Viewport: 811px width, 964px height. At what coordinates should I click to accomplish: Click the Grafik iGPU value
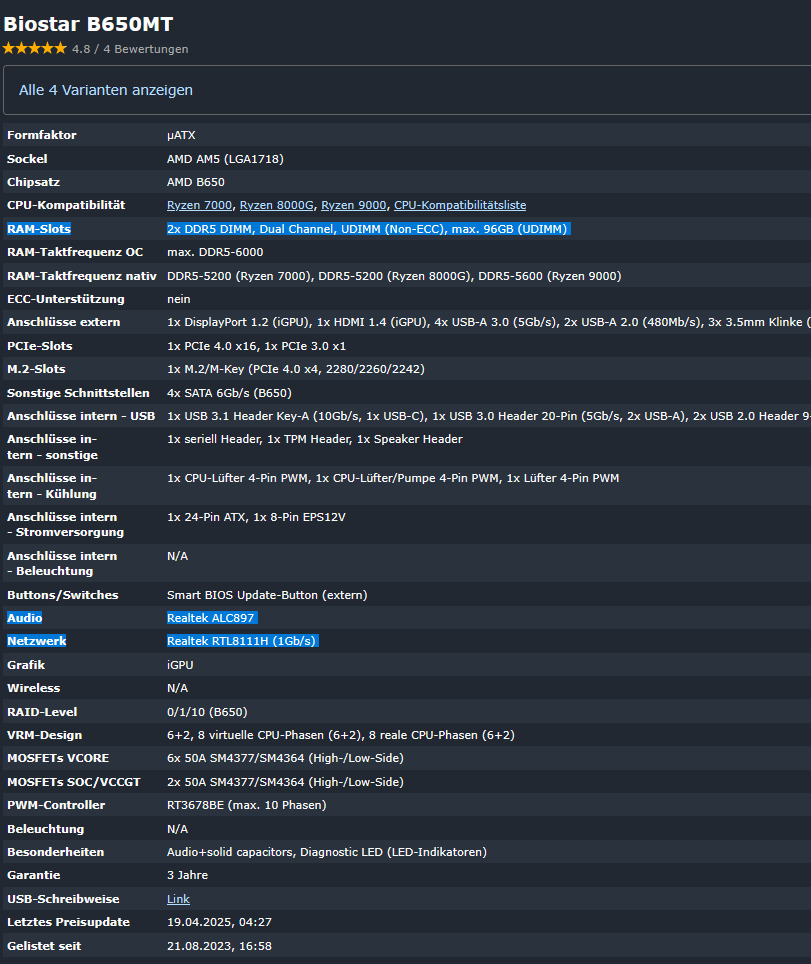coord(180,665)
